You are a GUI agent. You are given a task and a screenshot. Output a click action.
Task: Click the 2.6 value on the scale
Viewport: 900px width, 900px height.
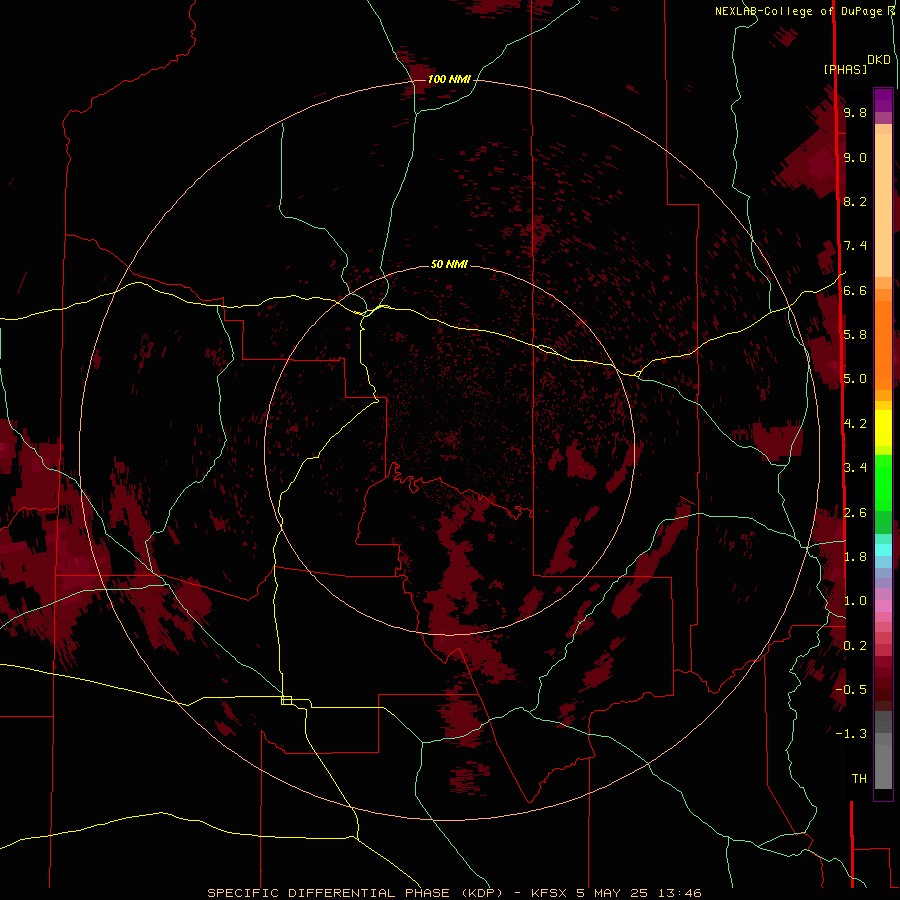tap(855, 513)
